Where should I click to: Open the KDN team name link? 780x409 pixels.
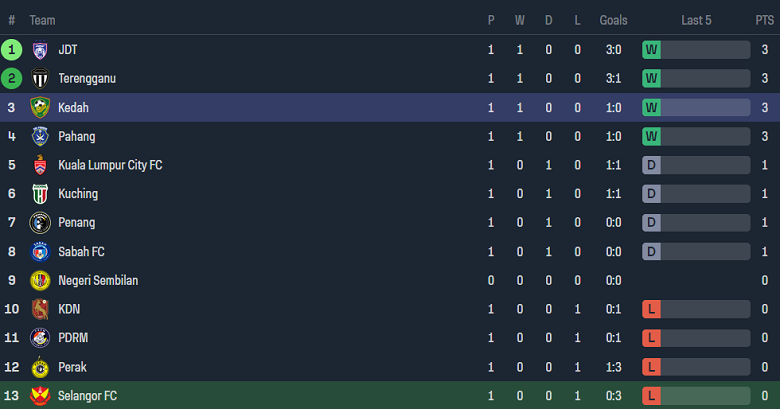tap(70, 309)
